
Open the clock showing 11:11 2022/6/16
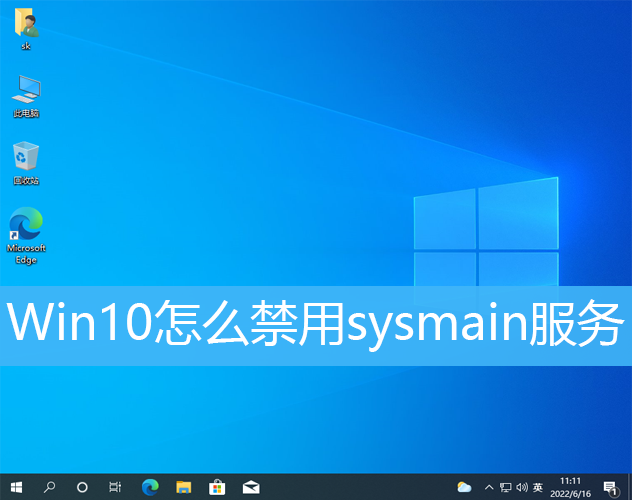click(570, 487)
